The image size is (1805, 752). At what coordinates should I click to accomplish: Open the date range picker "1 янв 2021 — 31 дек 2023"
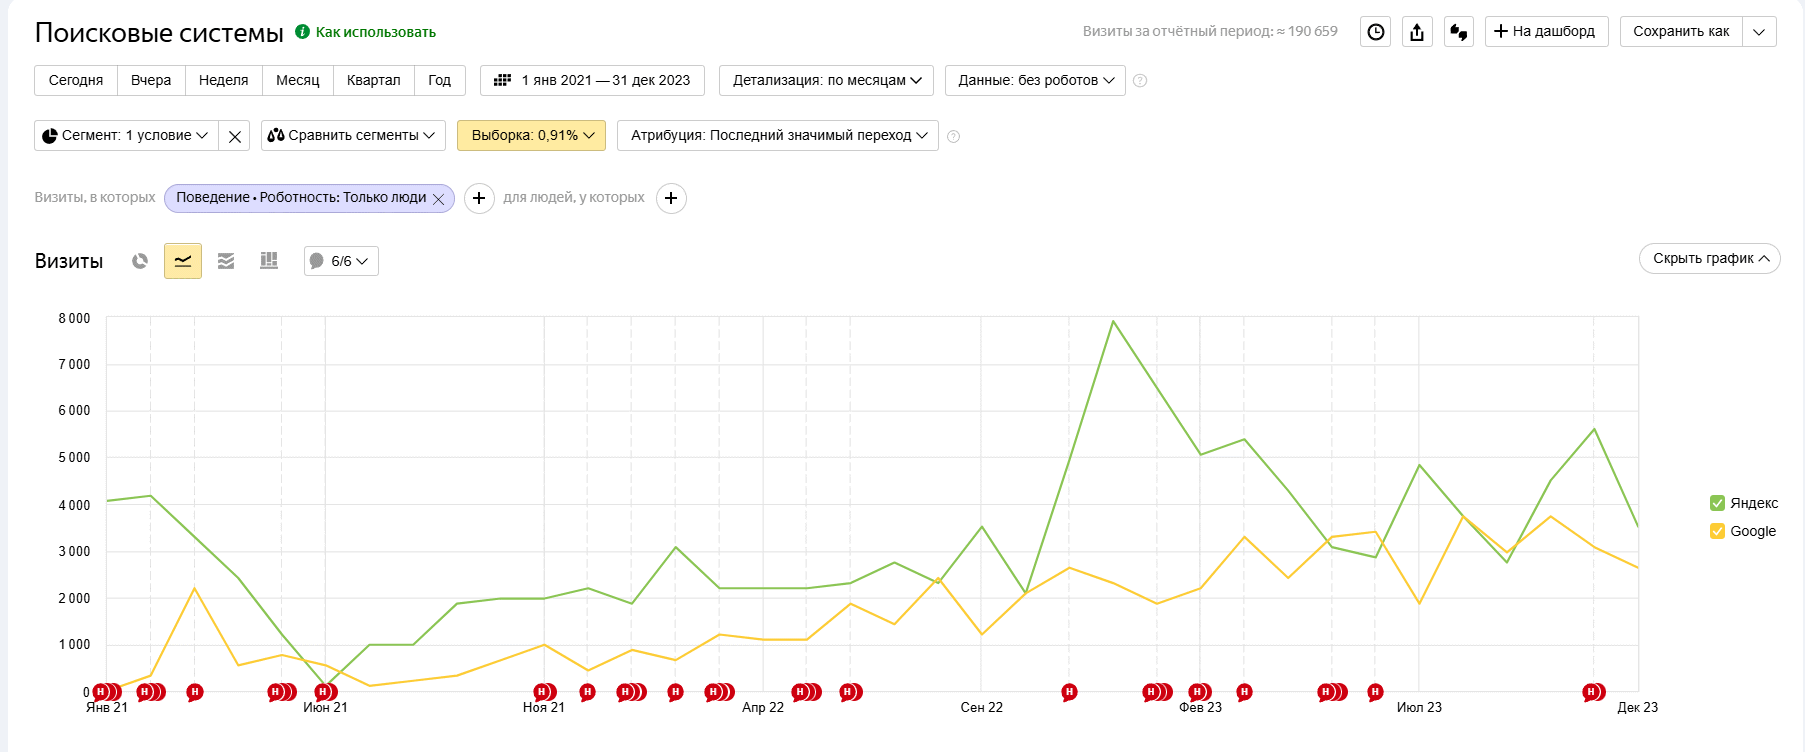[x=592, y=80]
